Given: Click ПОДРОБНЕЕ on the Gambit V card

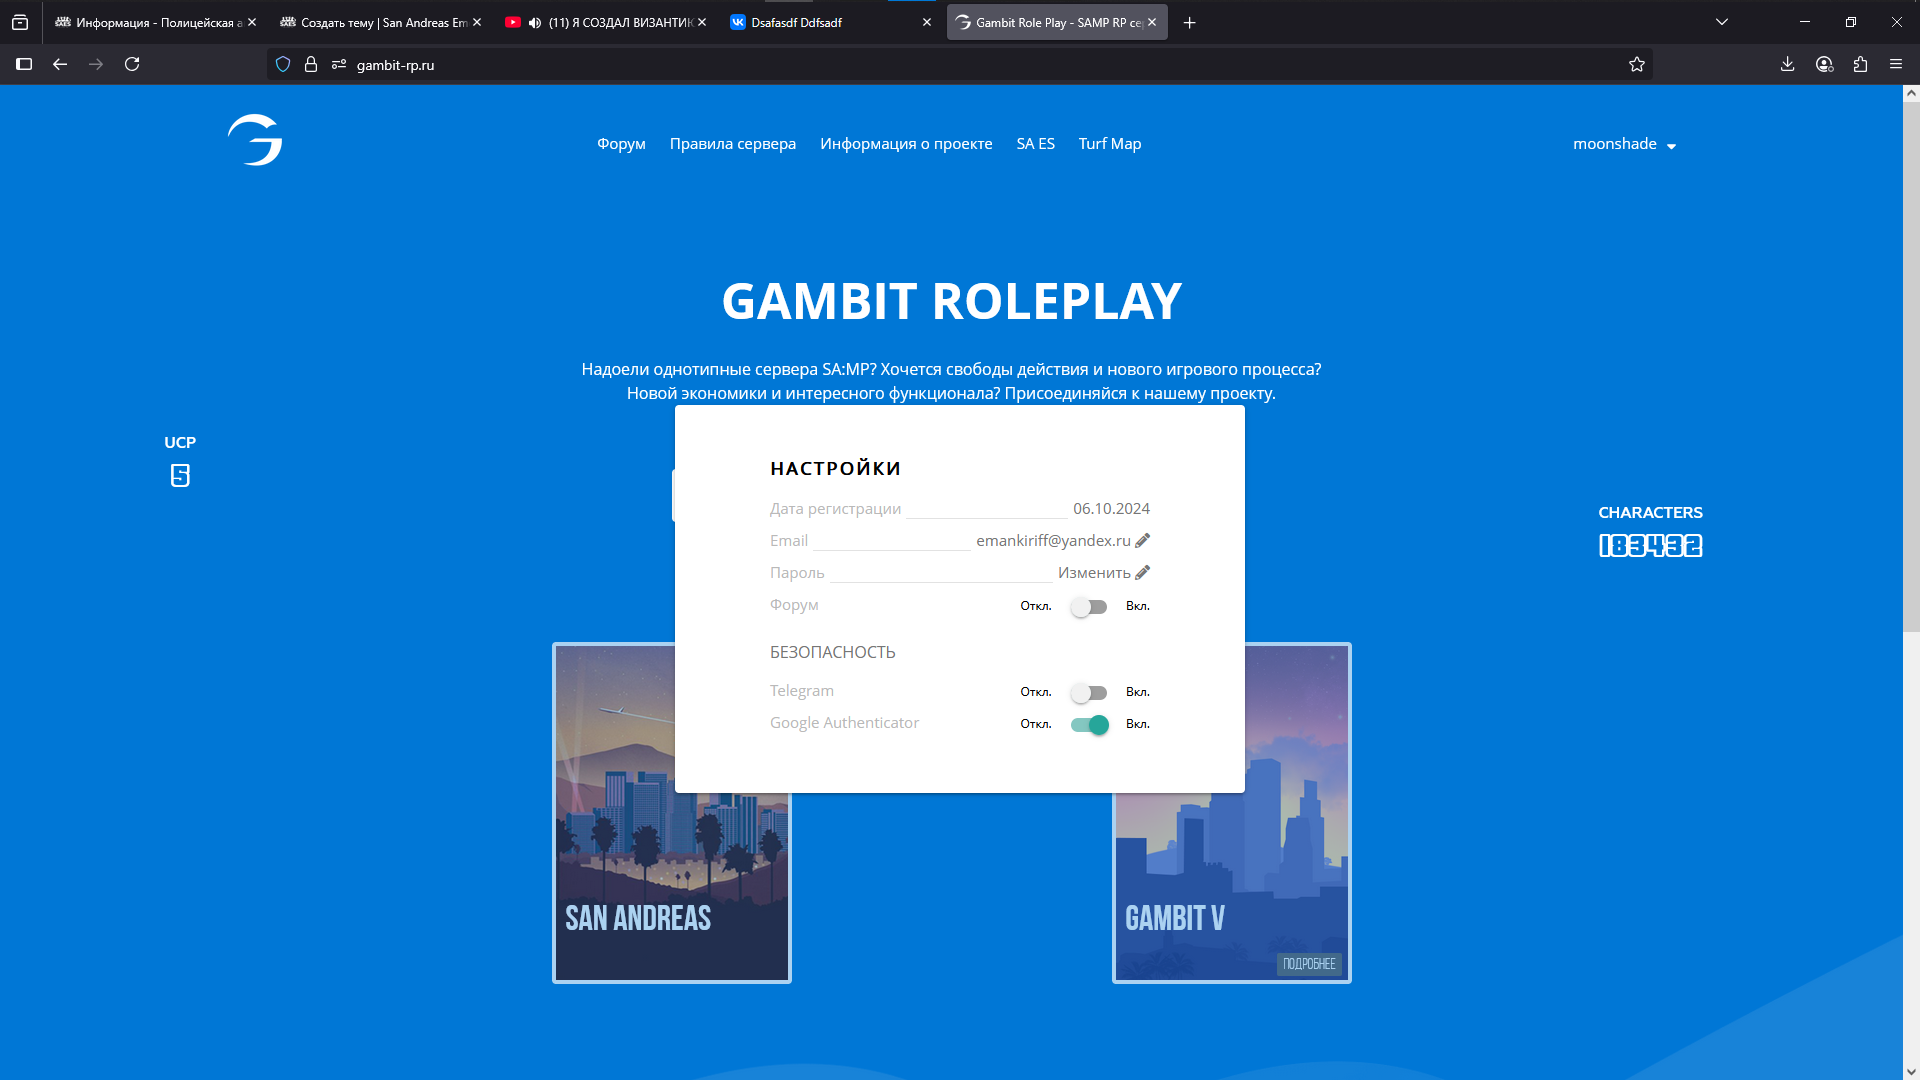Looking at the screenshot, I should (x=1309, y=964).
